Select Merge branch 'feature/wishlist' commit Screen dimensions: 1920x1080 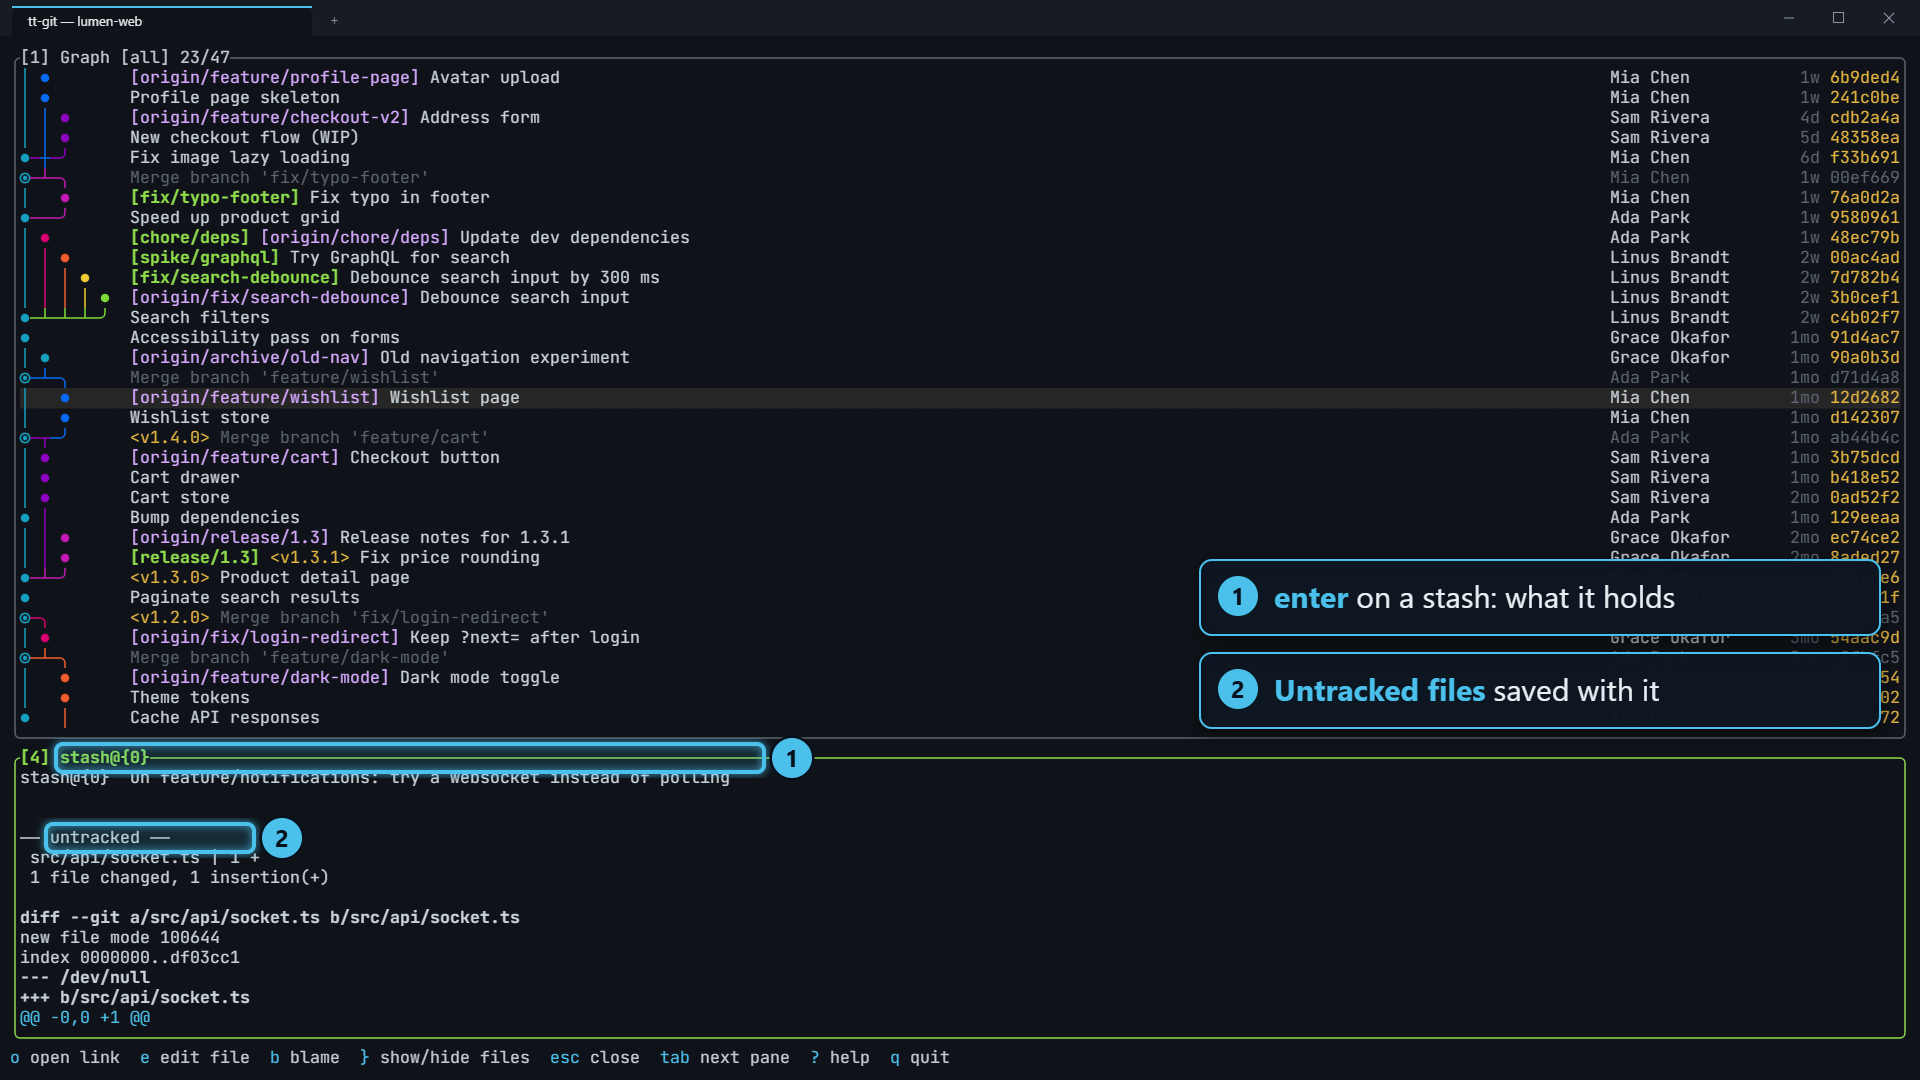click(x=960, y=377)
